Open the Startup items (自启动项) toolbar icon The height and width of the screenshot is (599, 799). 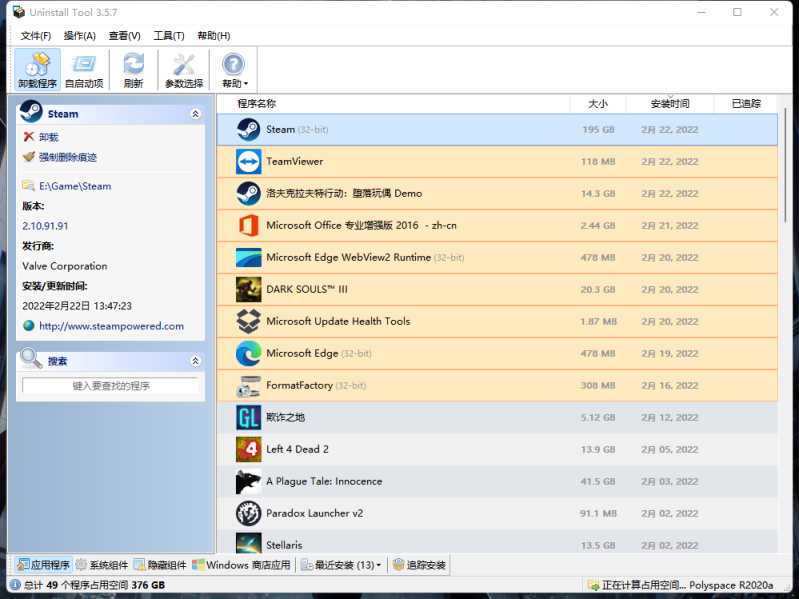(x=84, y=69)
